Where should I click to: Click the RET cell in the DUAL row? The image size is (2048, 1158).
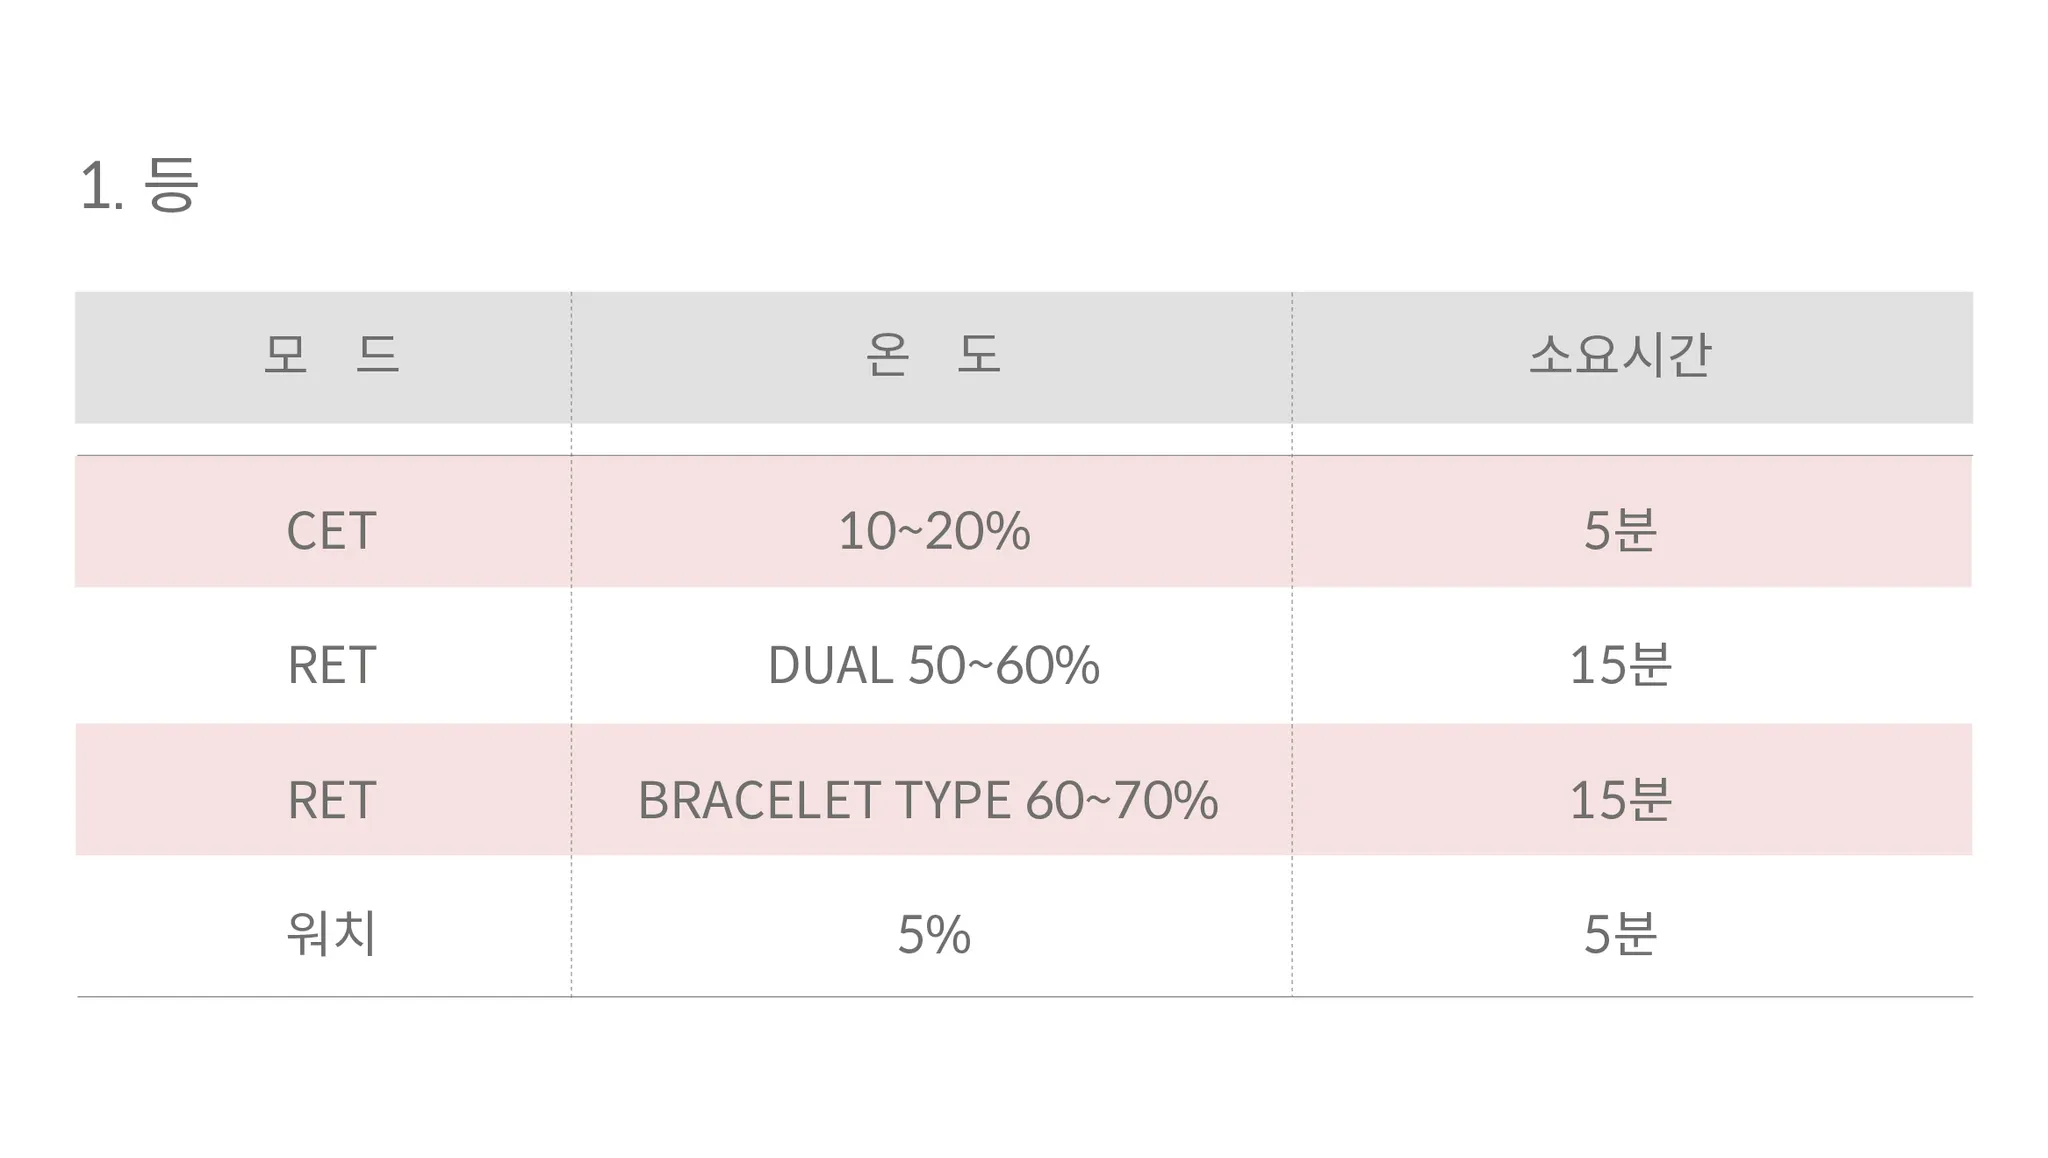(331, 665)
